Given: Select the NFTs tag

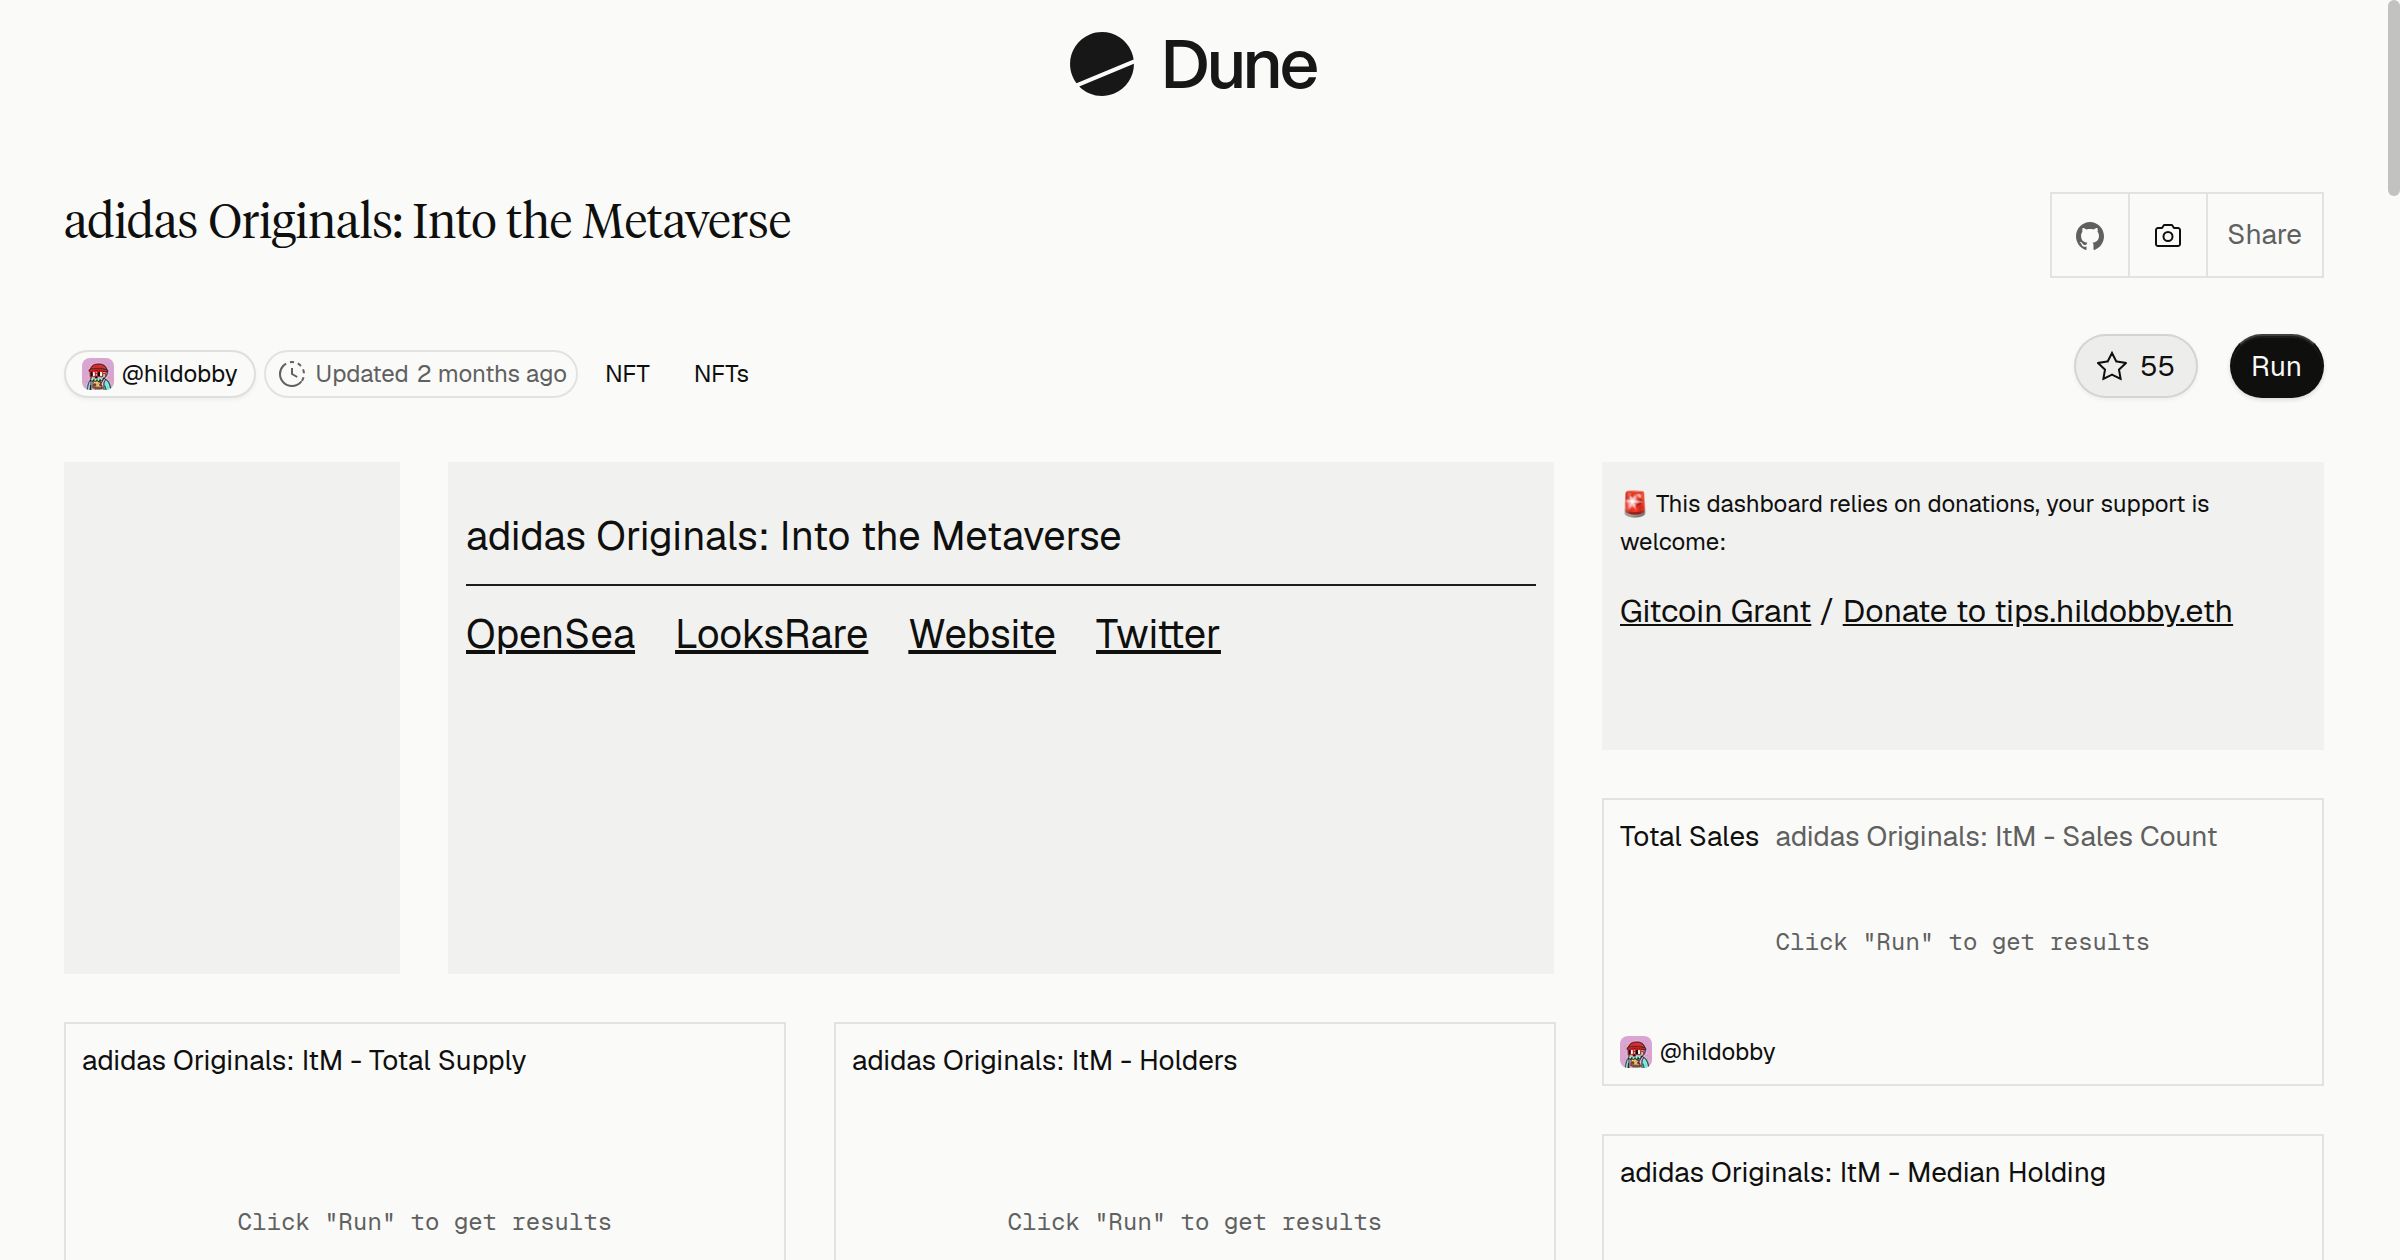Looking at the screenshot, I should 721,374.
